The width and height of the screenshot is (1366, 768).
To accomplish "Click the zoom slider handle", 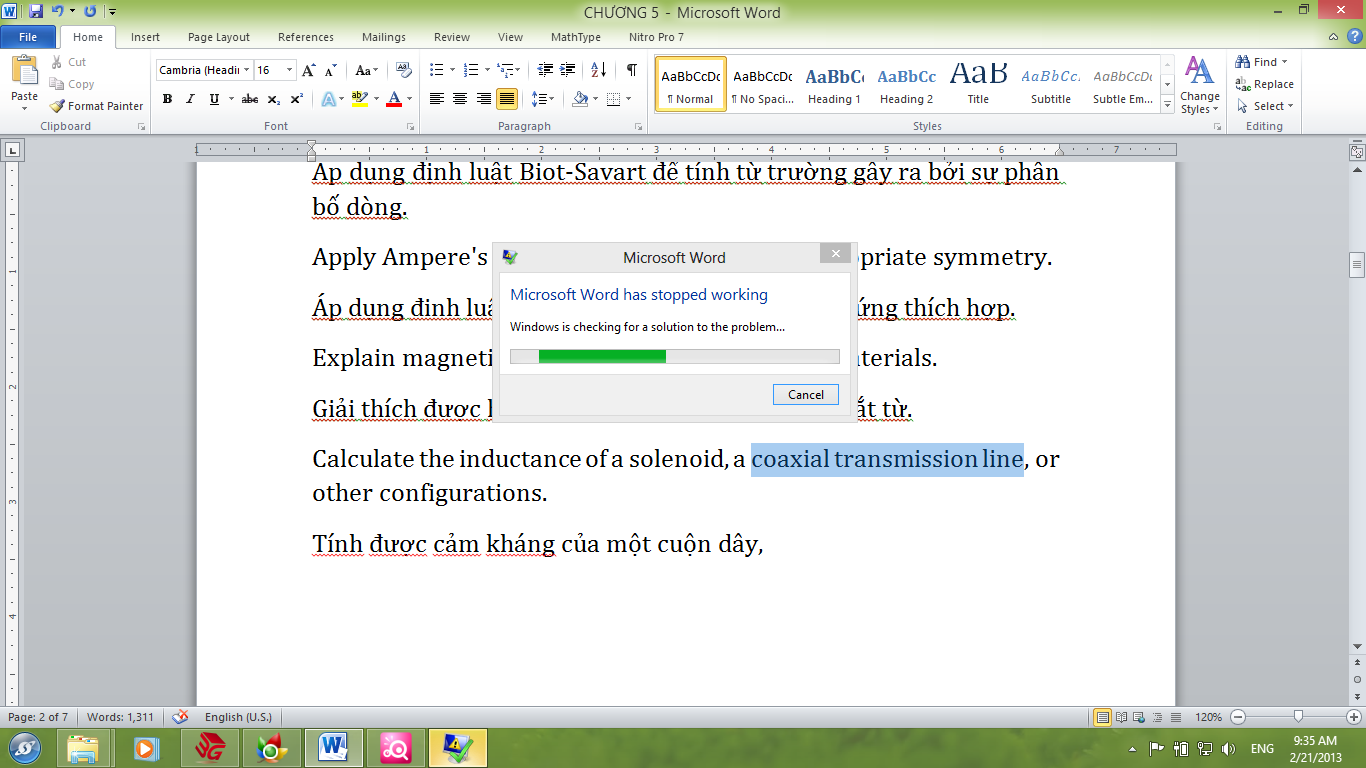I will click(1298, 717).
